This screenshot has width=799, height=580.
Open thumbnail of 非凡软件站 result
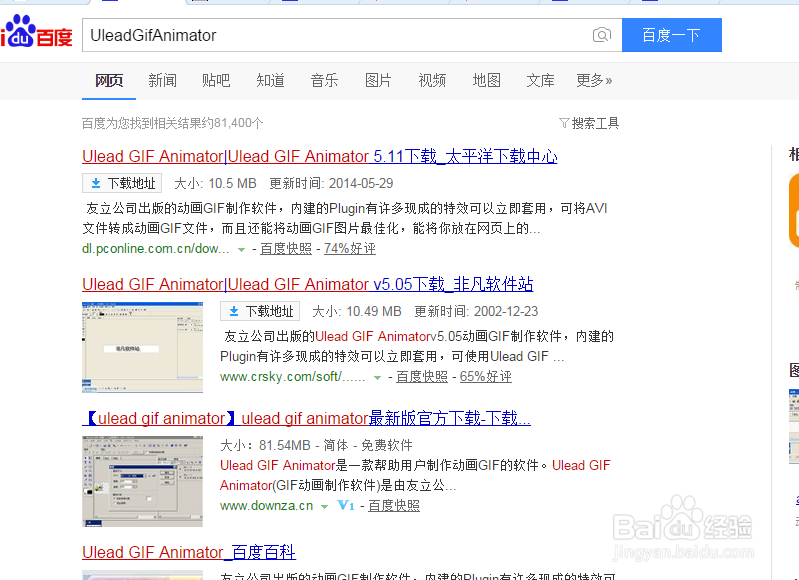(142, 347)
